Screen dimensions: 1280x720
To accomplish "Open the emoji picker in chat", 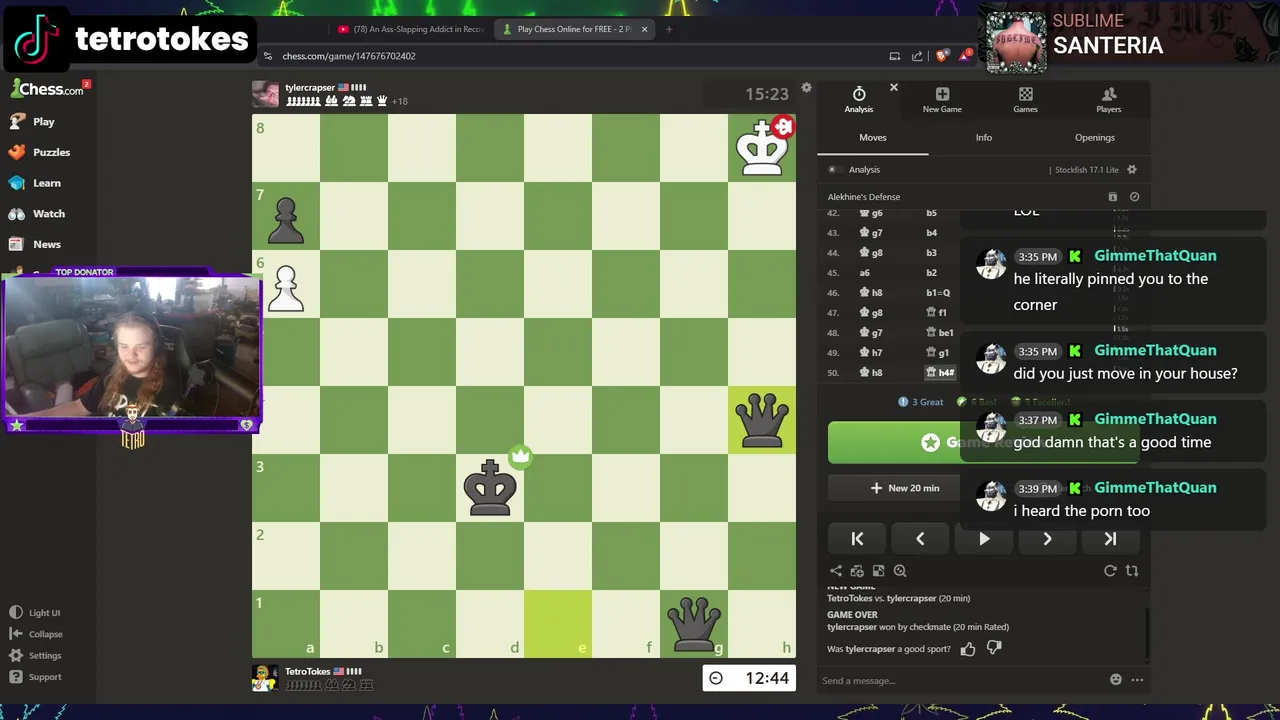I will [1116, 680].
